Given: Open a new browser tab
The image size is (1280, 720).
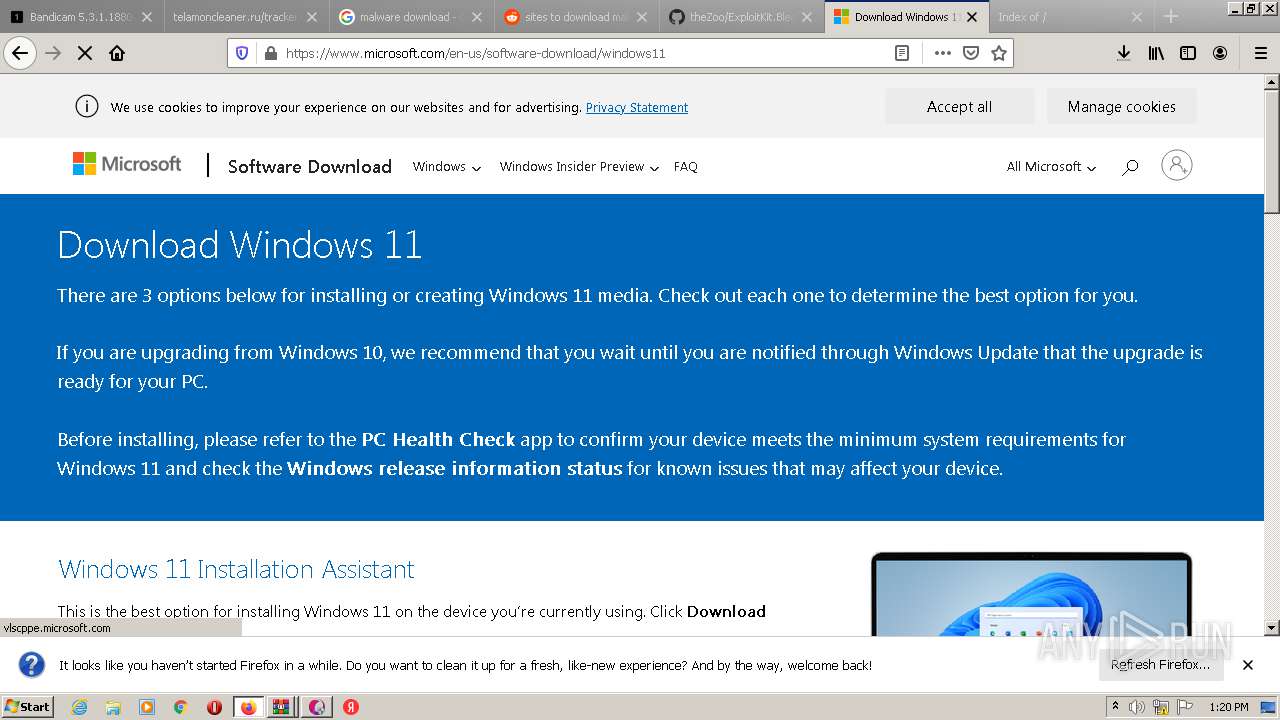Looking at the screenshot, I should click(1171, 16).
